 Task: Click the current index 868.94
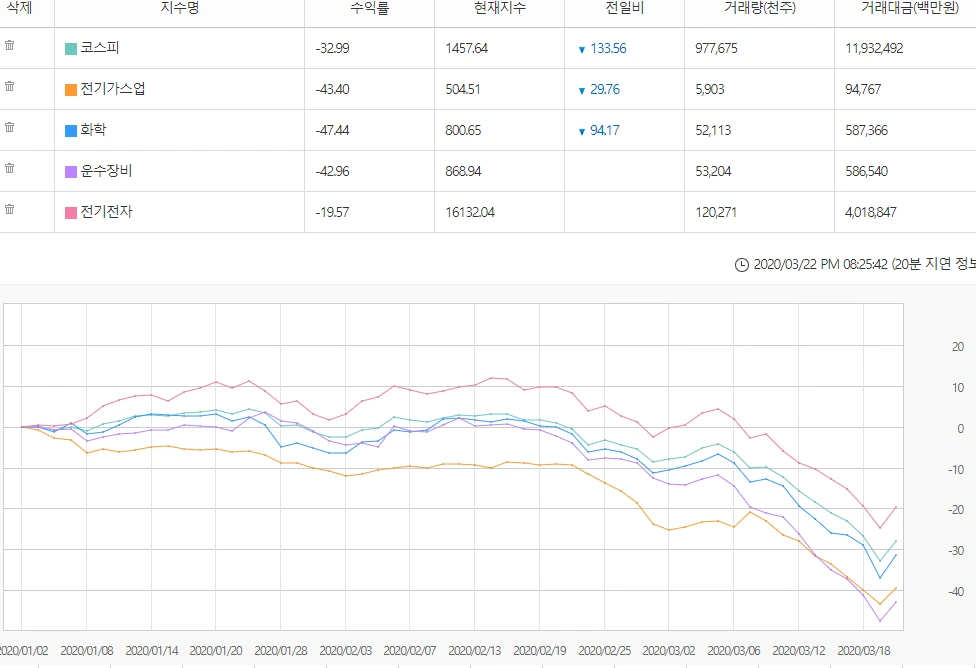click(463, 172)
